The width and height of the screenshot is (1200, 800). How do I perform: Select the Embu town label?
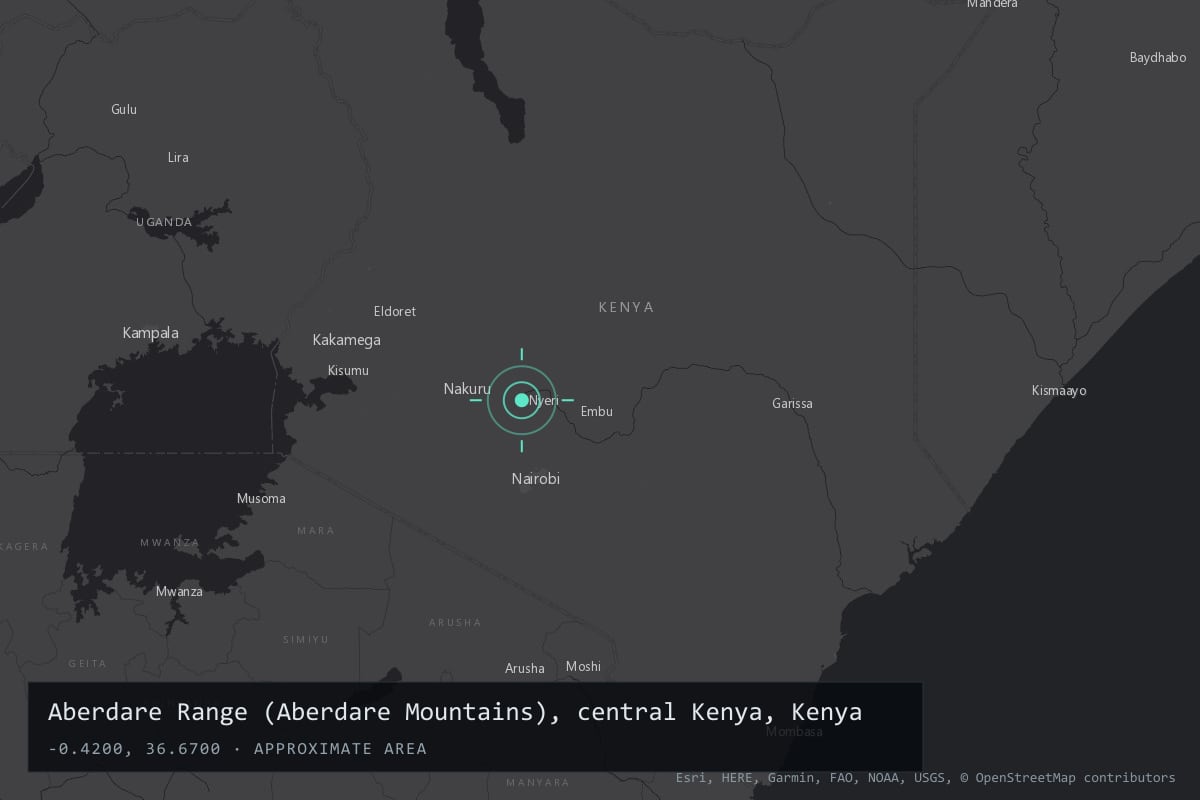click(597, 411)
